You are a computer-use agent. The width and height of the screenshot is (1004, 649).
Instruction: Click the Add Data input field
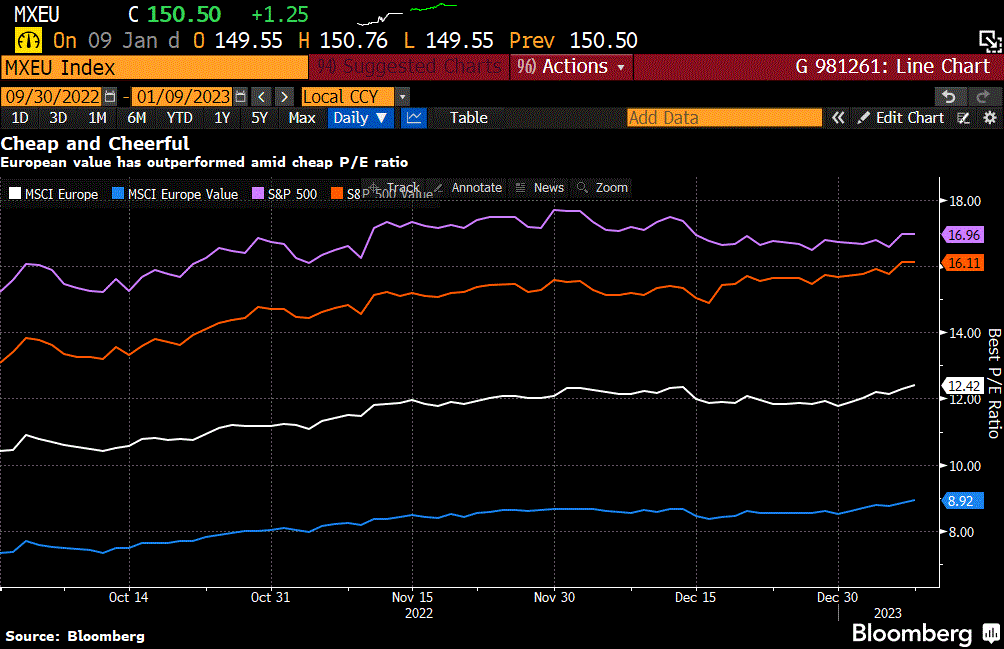pyautogui.click(x=724, y=118)
